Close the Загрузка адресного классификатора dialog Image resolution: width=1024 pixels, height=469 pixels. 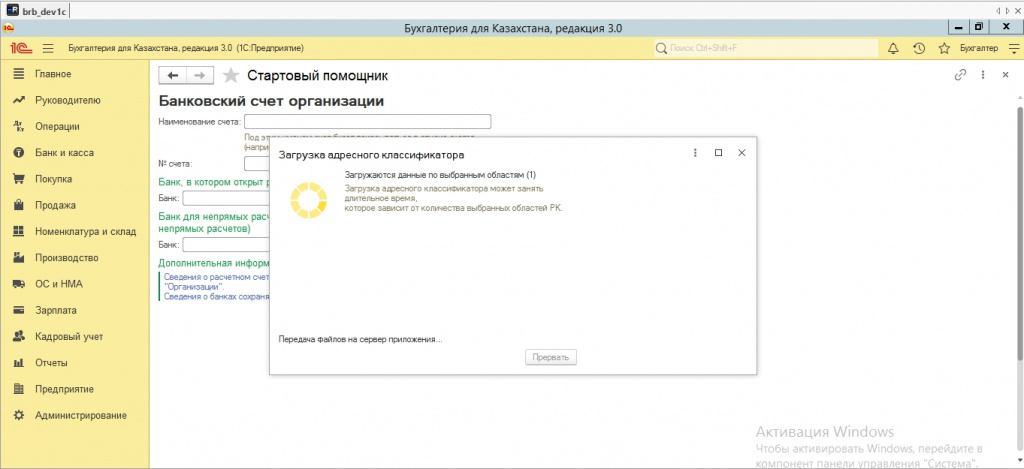click(x=741, y=153)
